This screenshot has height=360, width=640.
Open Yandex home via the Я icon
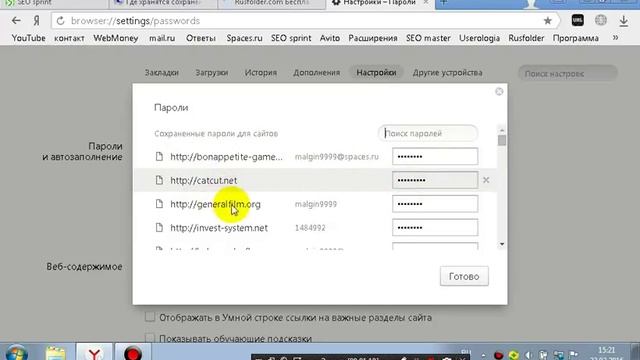[x=36, y=21]
